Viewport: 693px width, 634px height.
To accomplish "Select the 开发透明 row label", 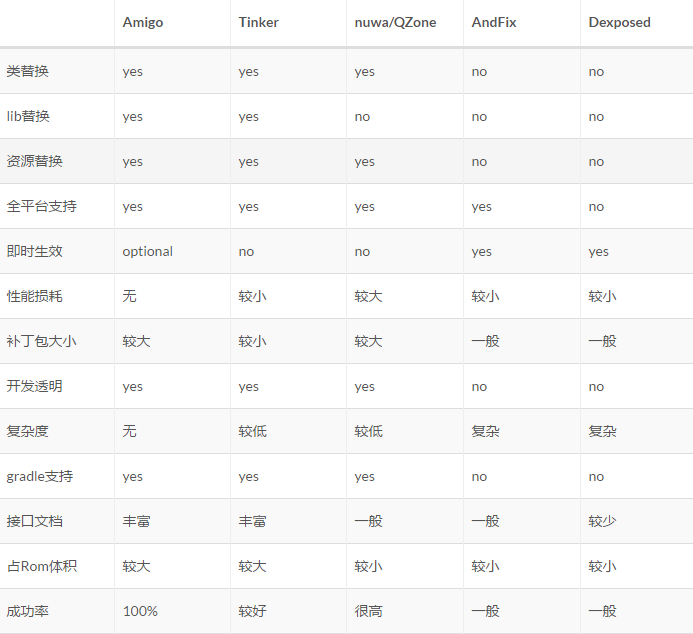I will pos(34,386).
